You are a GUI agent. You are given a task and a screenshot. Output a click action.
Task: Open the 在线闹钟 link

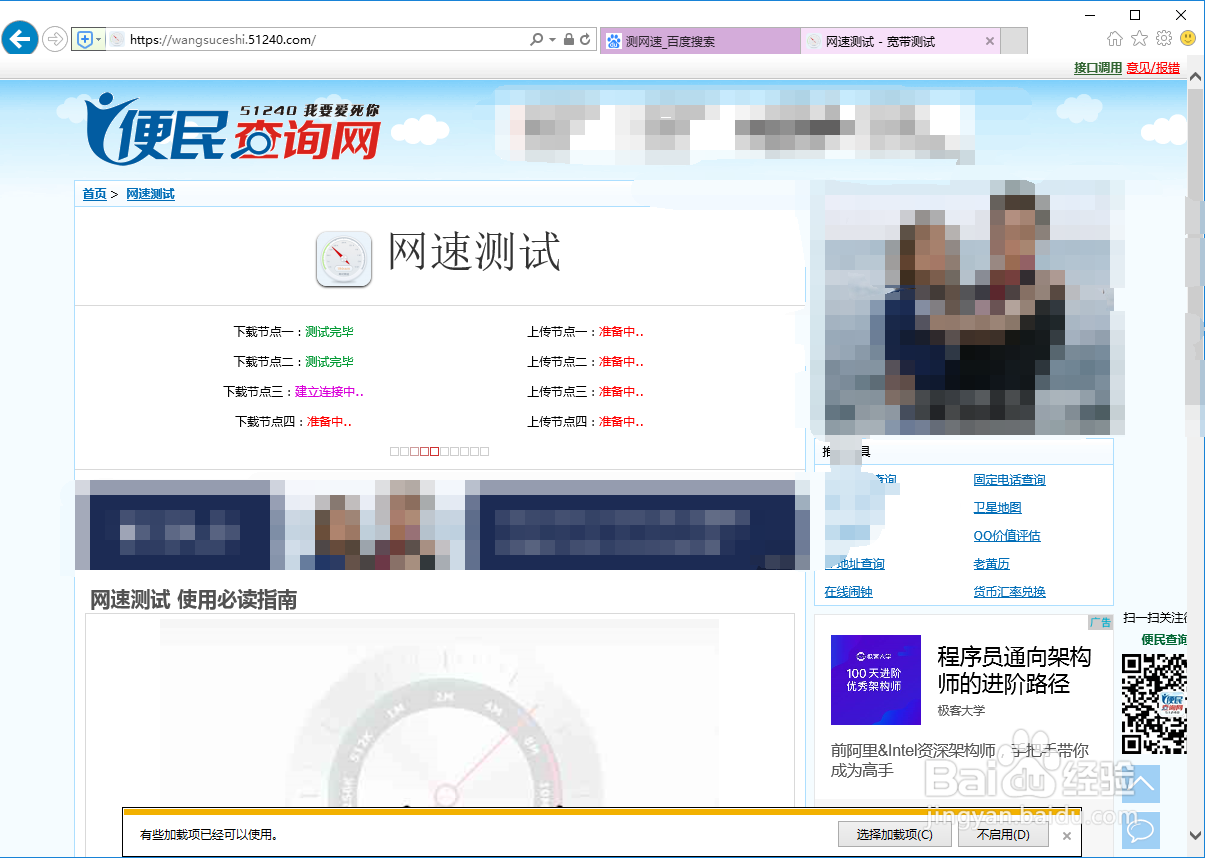pos(848,592)
